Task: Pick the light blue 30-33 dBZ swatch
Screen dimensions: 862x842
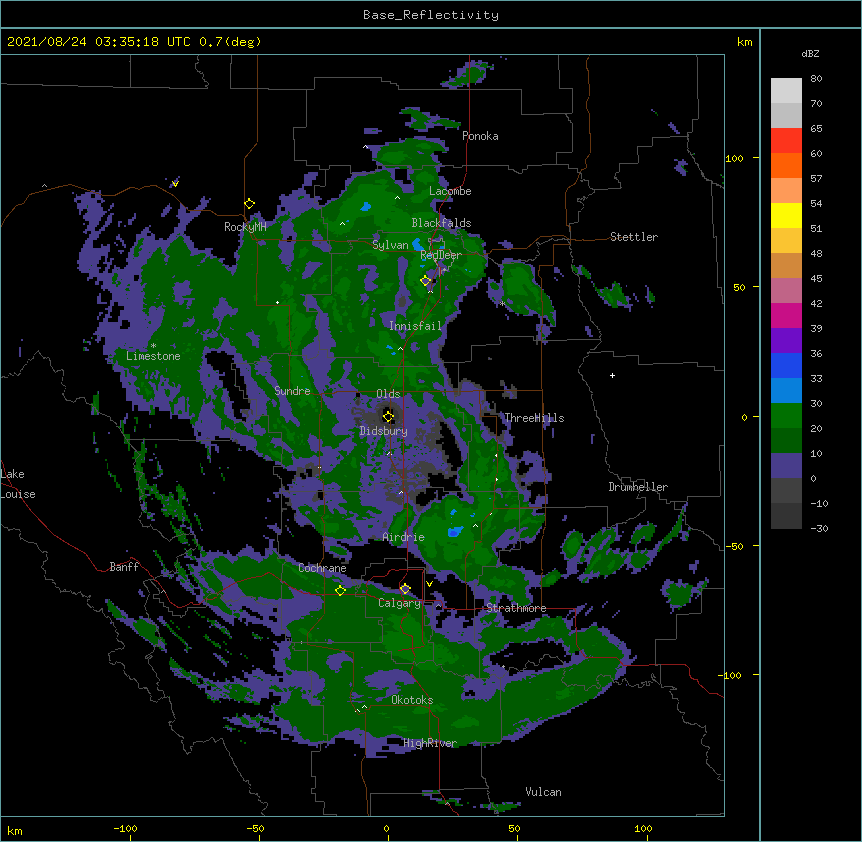Action: [786, 391]
